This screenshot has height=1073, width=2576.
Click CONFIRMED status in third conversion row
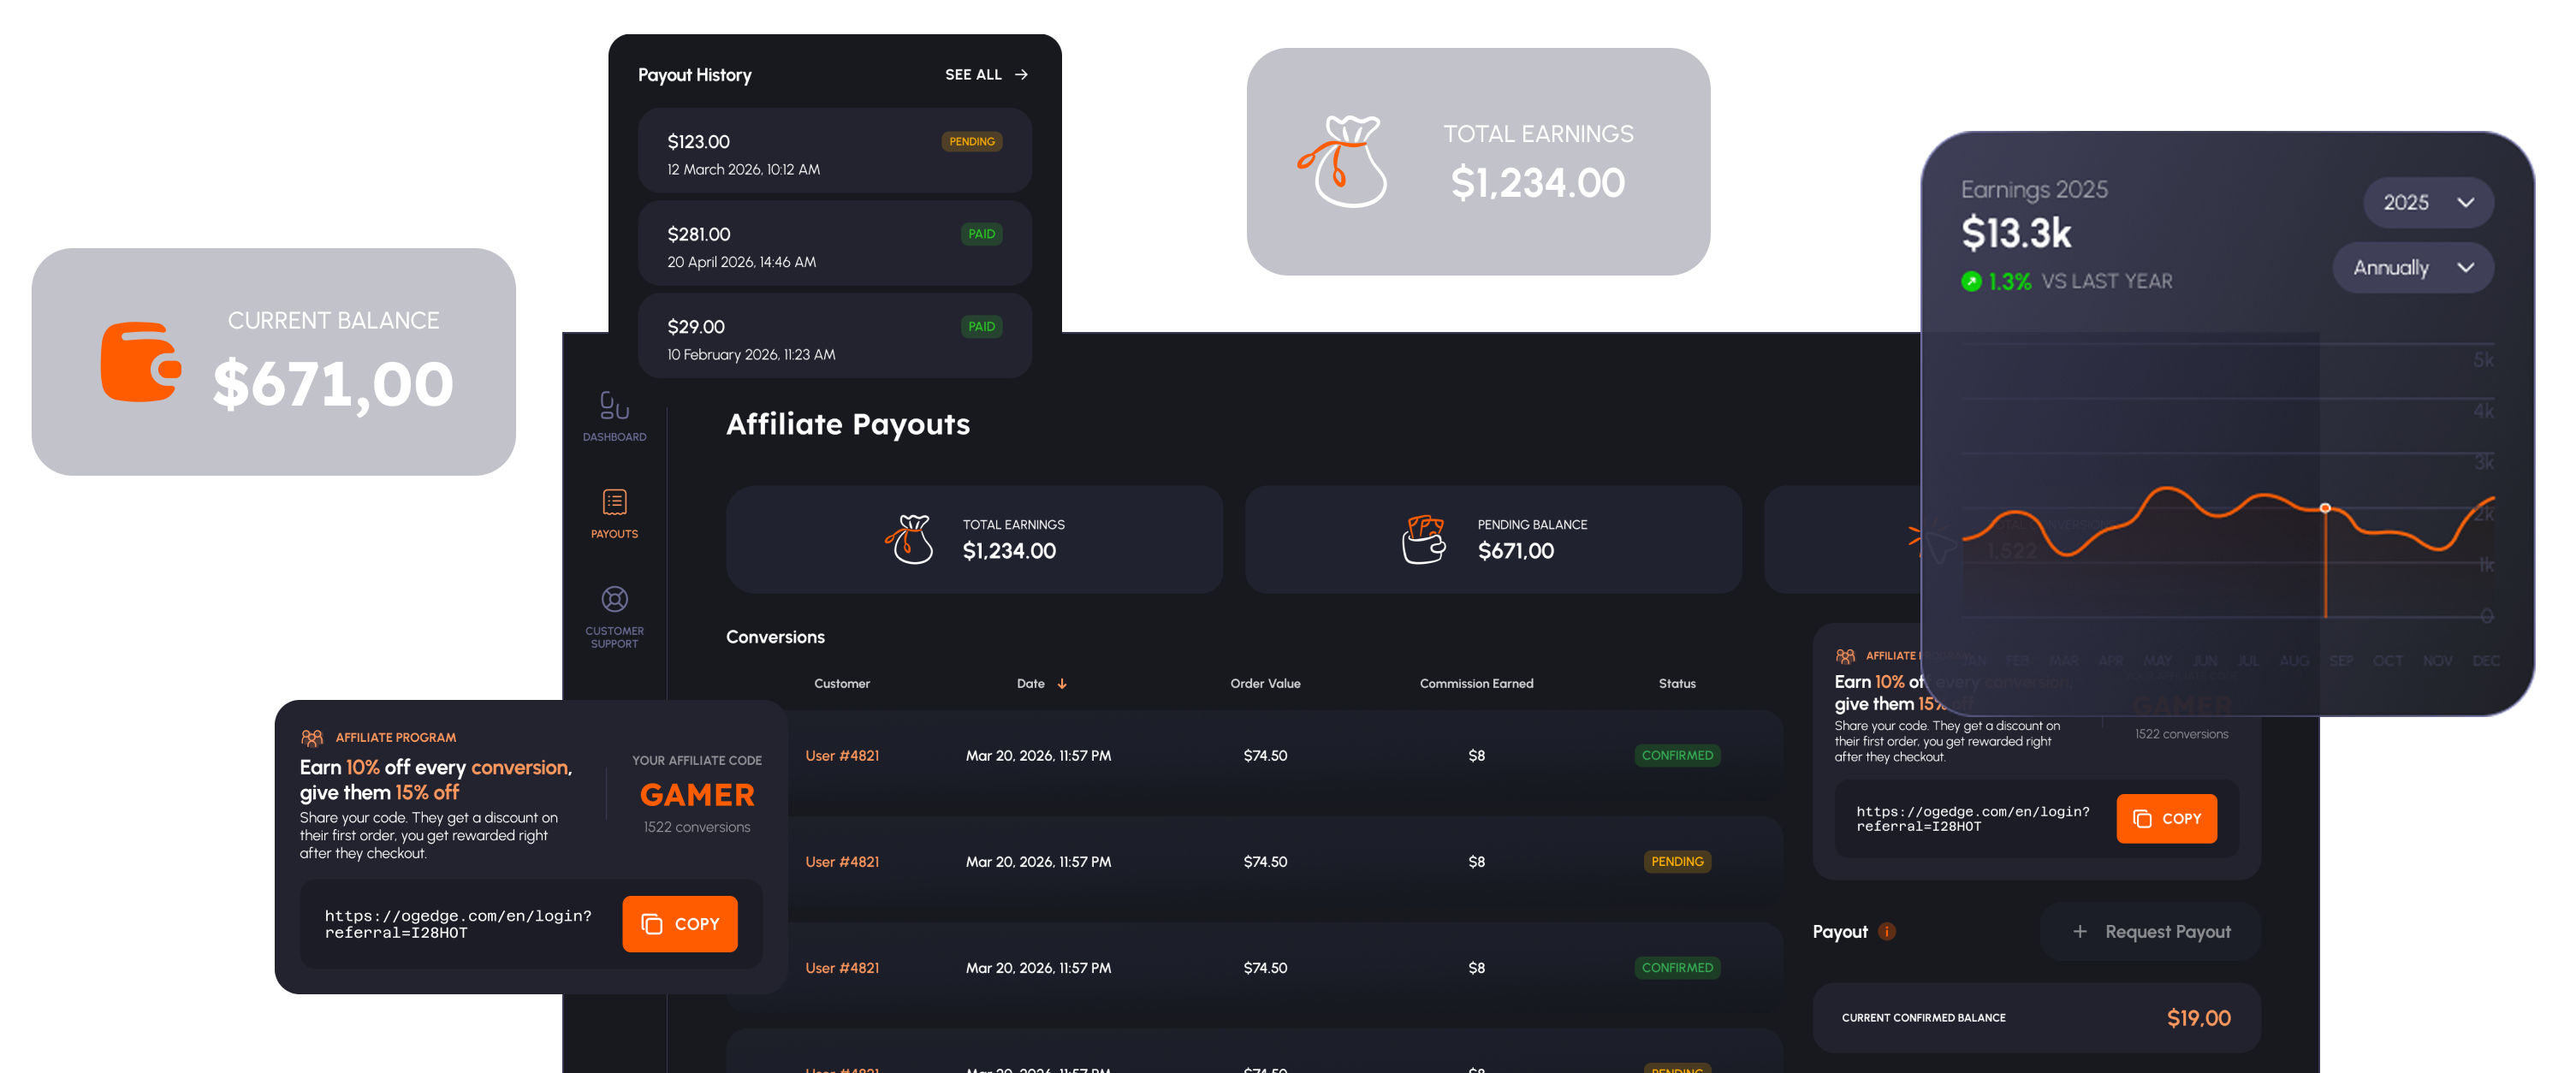coord(1677,968)
